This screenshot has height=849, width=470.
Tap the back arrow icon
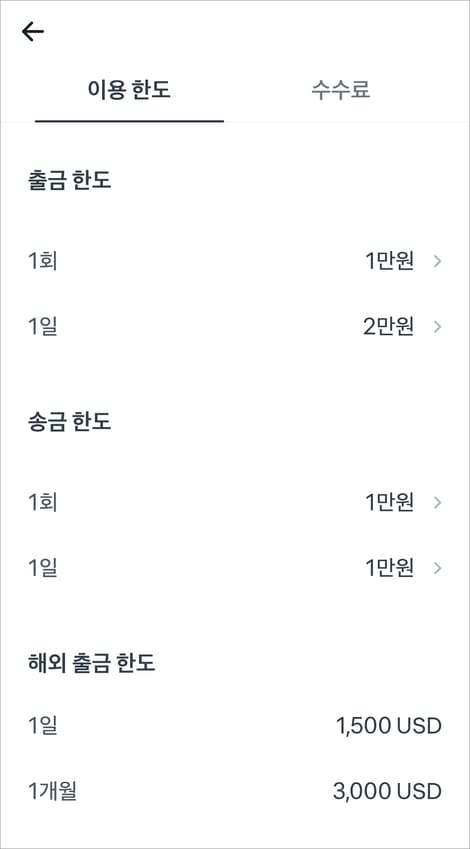(x=32, y=32)
